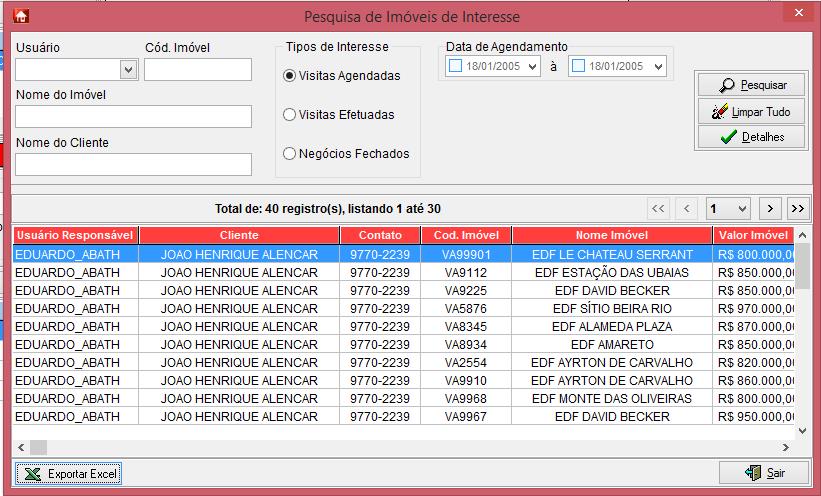Screen dimensions: 821x496
Task: Open the Usuário dropdown list
Action: (128, 70)
